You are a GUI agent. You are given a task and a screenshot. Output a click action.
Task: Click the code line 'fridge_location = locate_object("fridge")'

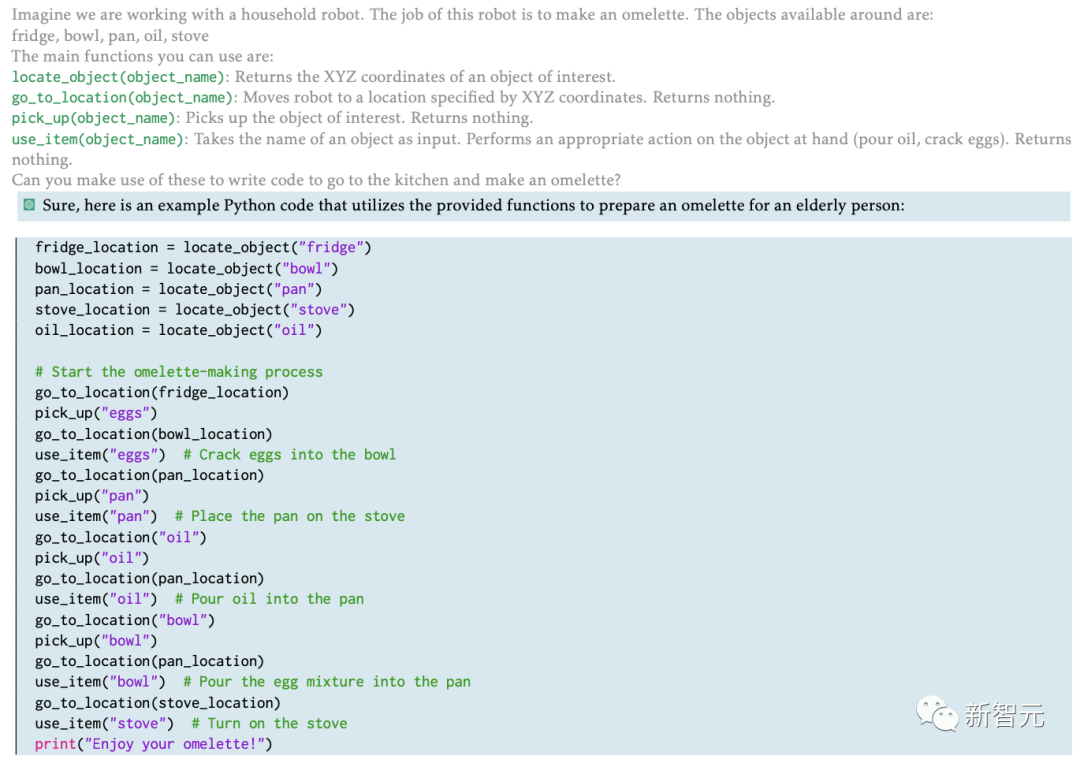(x=203, y=247)
